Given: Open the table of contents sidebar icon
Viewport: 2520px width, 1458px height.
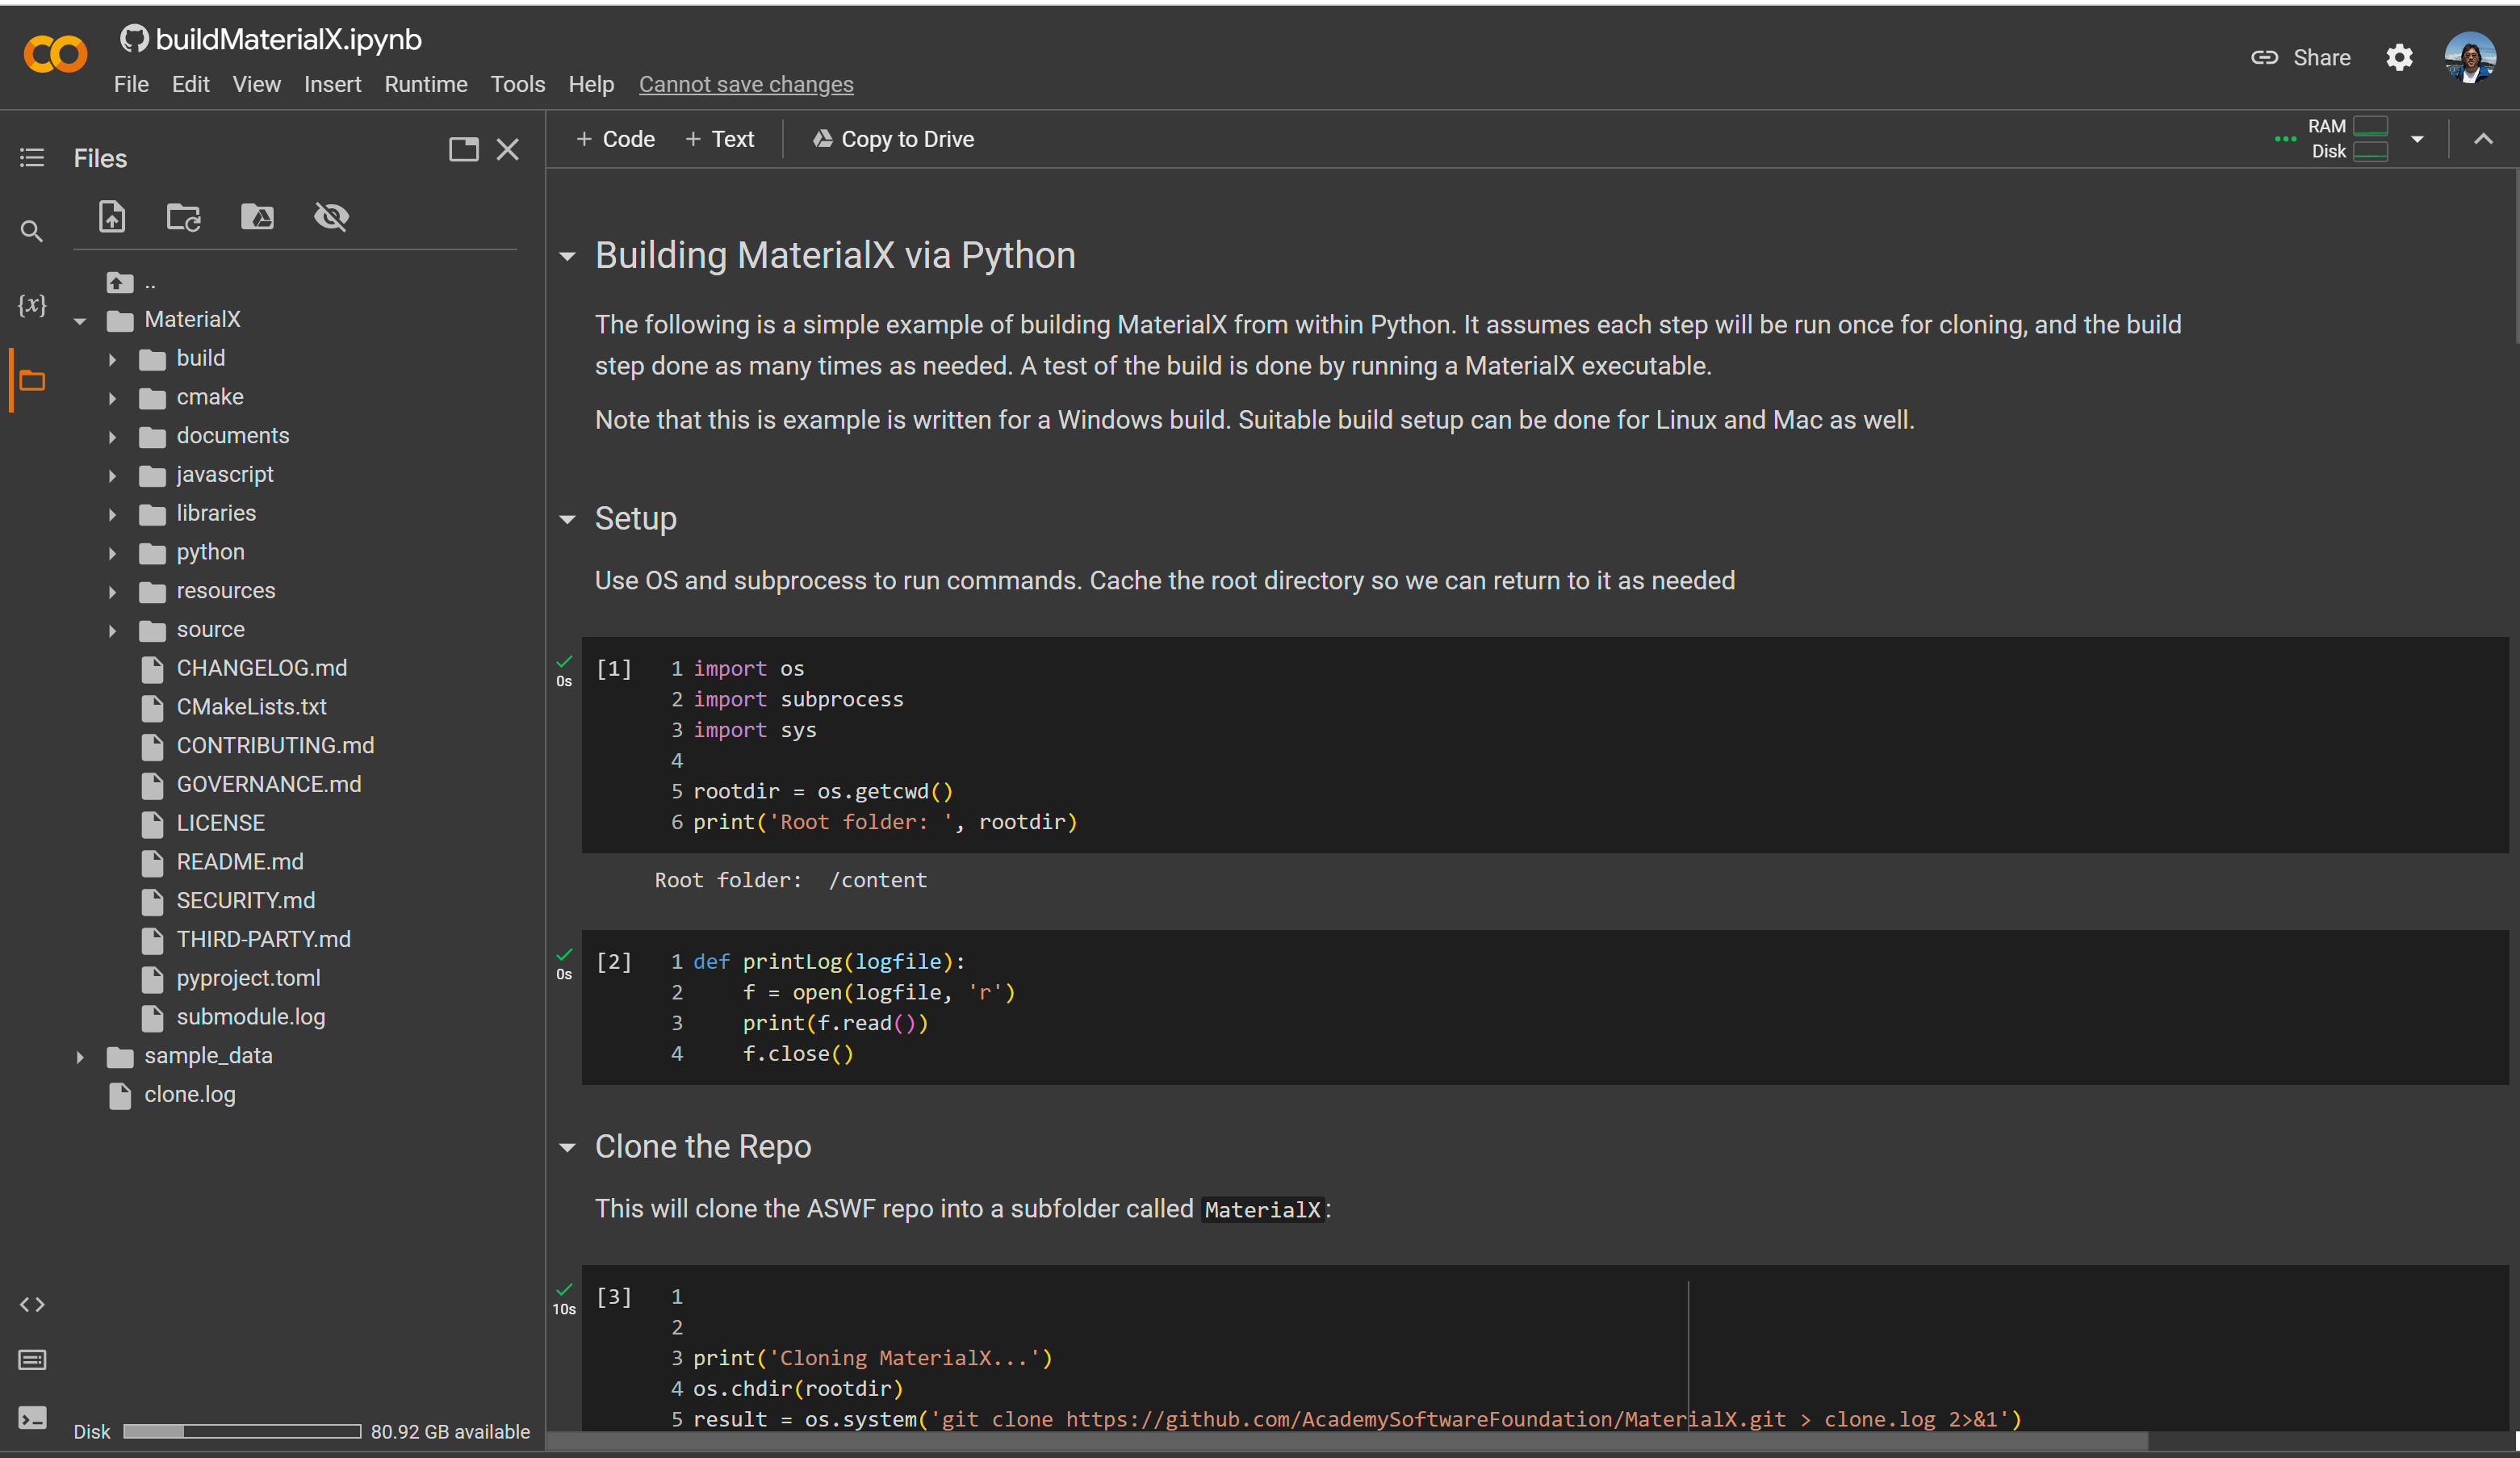Looking at the screenshot, I should pos(31,158).
